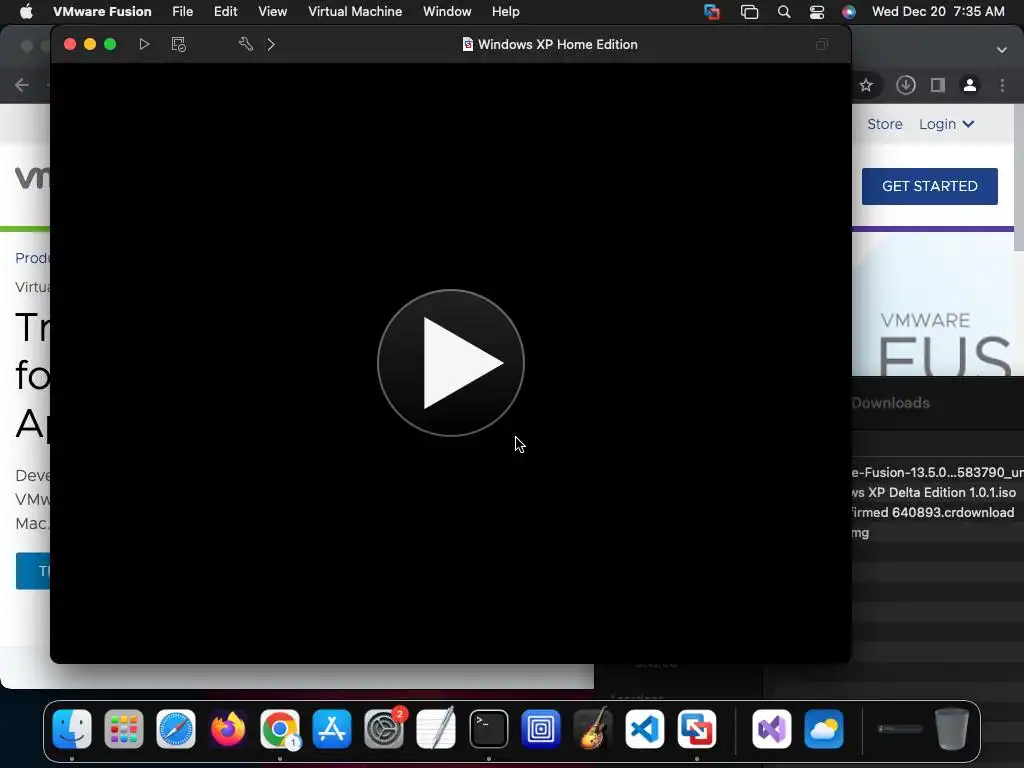This screenshot has width=1024, height=768.
Task: Bookmark this page with Chrome's star icon
Action: coord(866,85)
